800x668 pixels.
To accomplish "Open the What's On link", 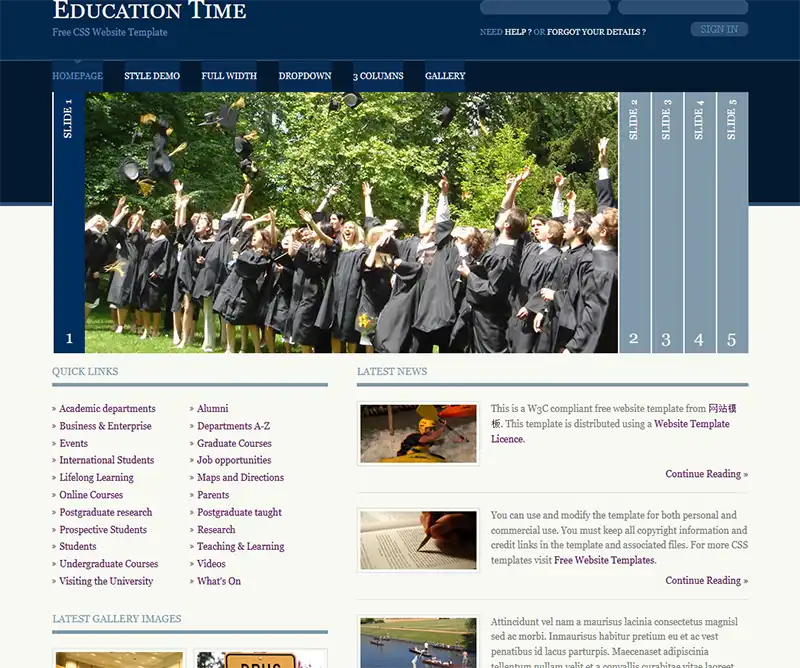I will (x=219, y=581).
